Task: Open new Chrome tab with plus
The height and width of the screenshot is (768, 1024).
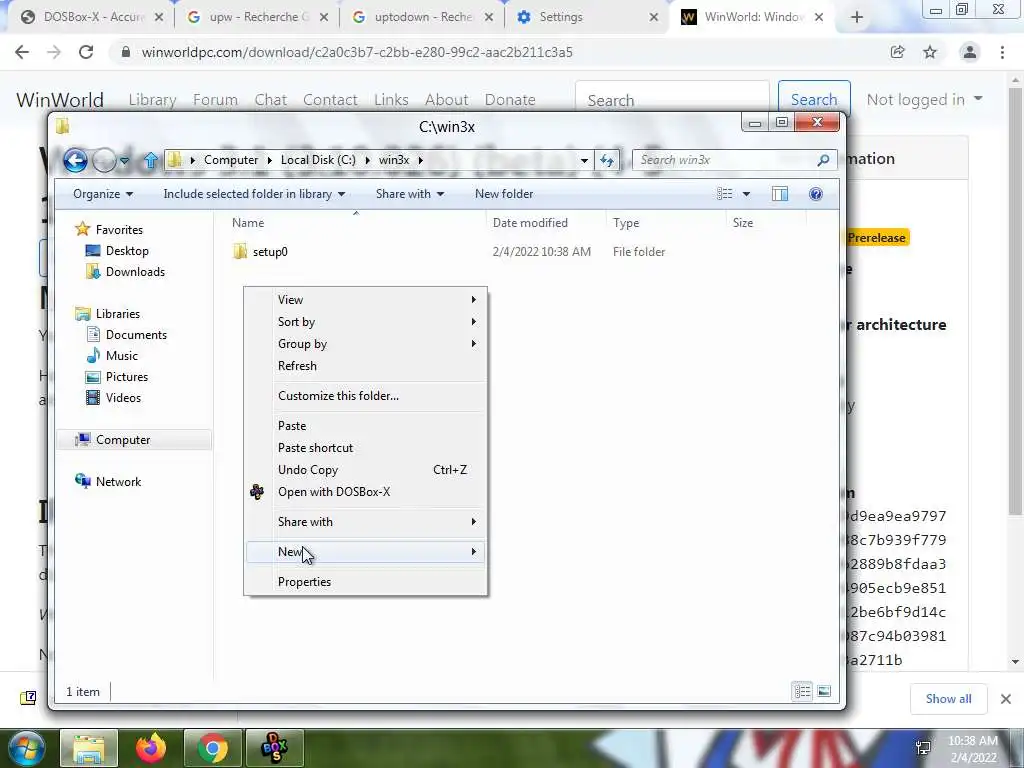Action: pos(857,18)
